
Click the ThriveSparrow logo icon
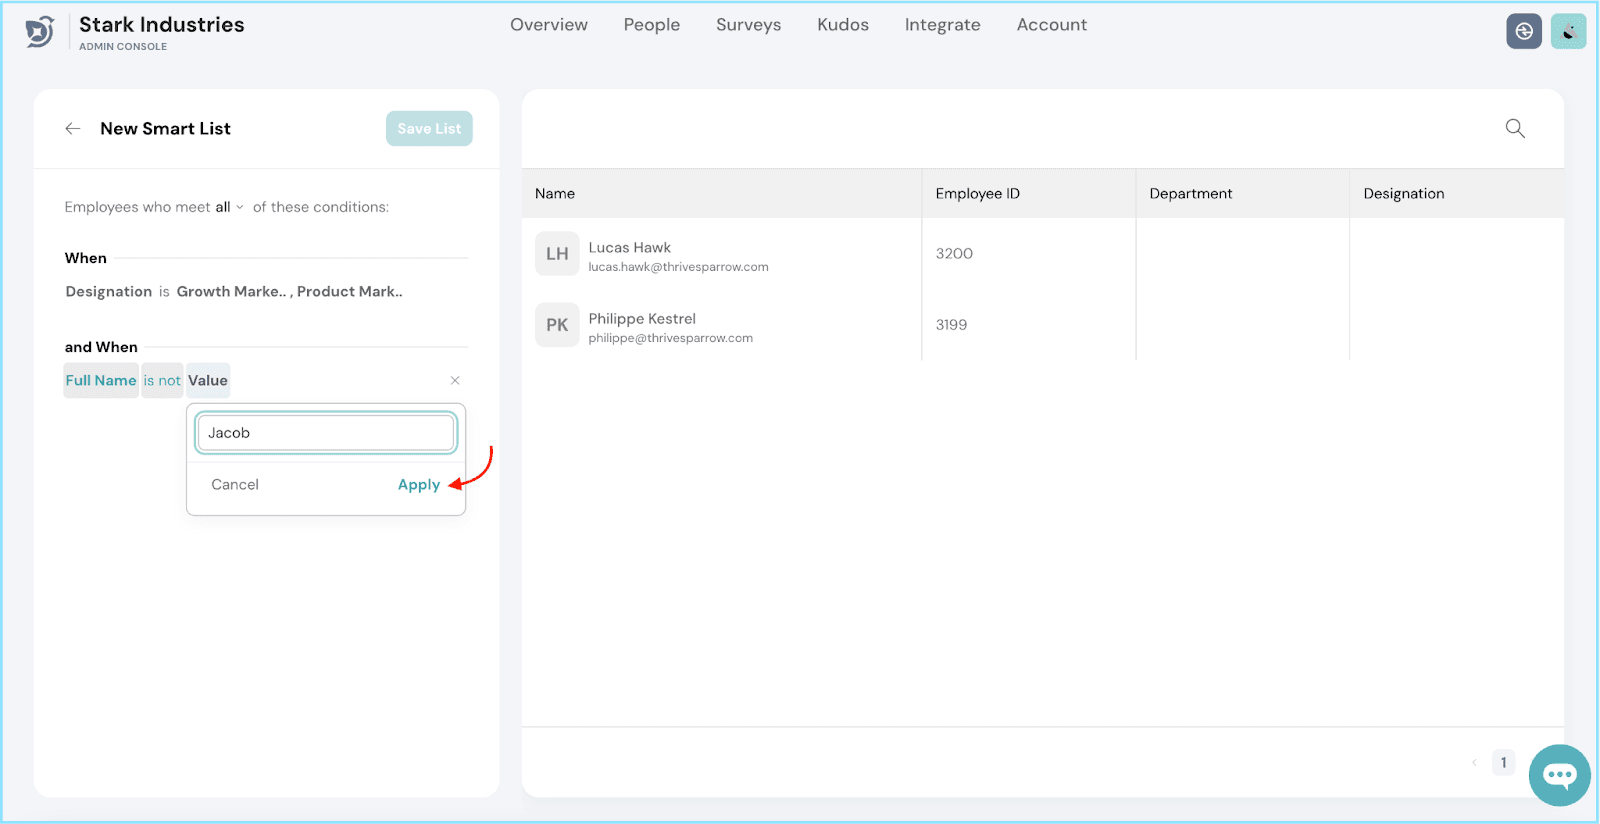click(x=39, y=32)
